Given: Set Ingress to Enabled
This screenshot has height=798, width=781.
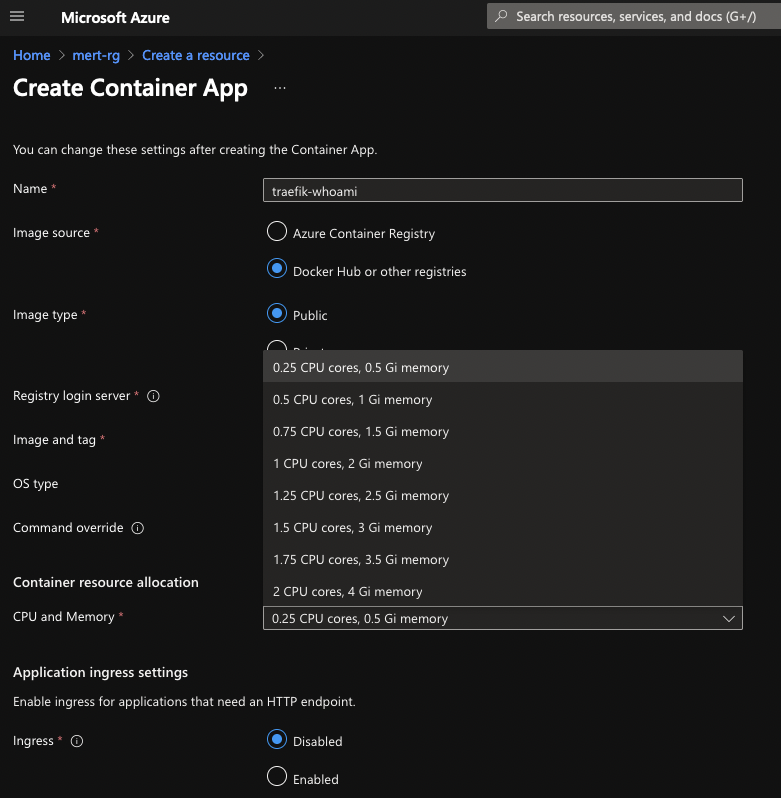Looking at the screenshot, I should [x=277, y=777].
